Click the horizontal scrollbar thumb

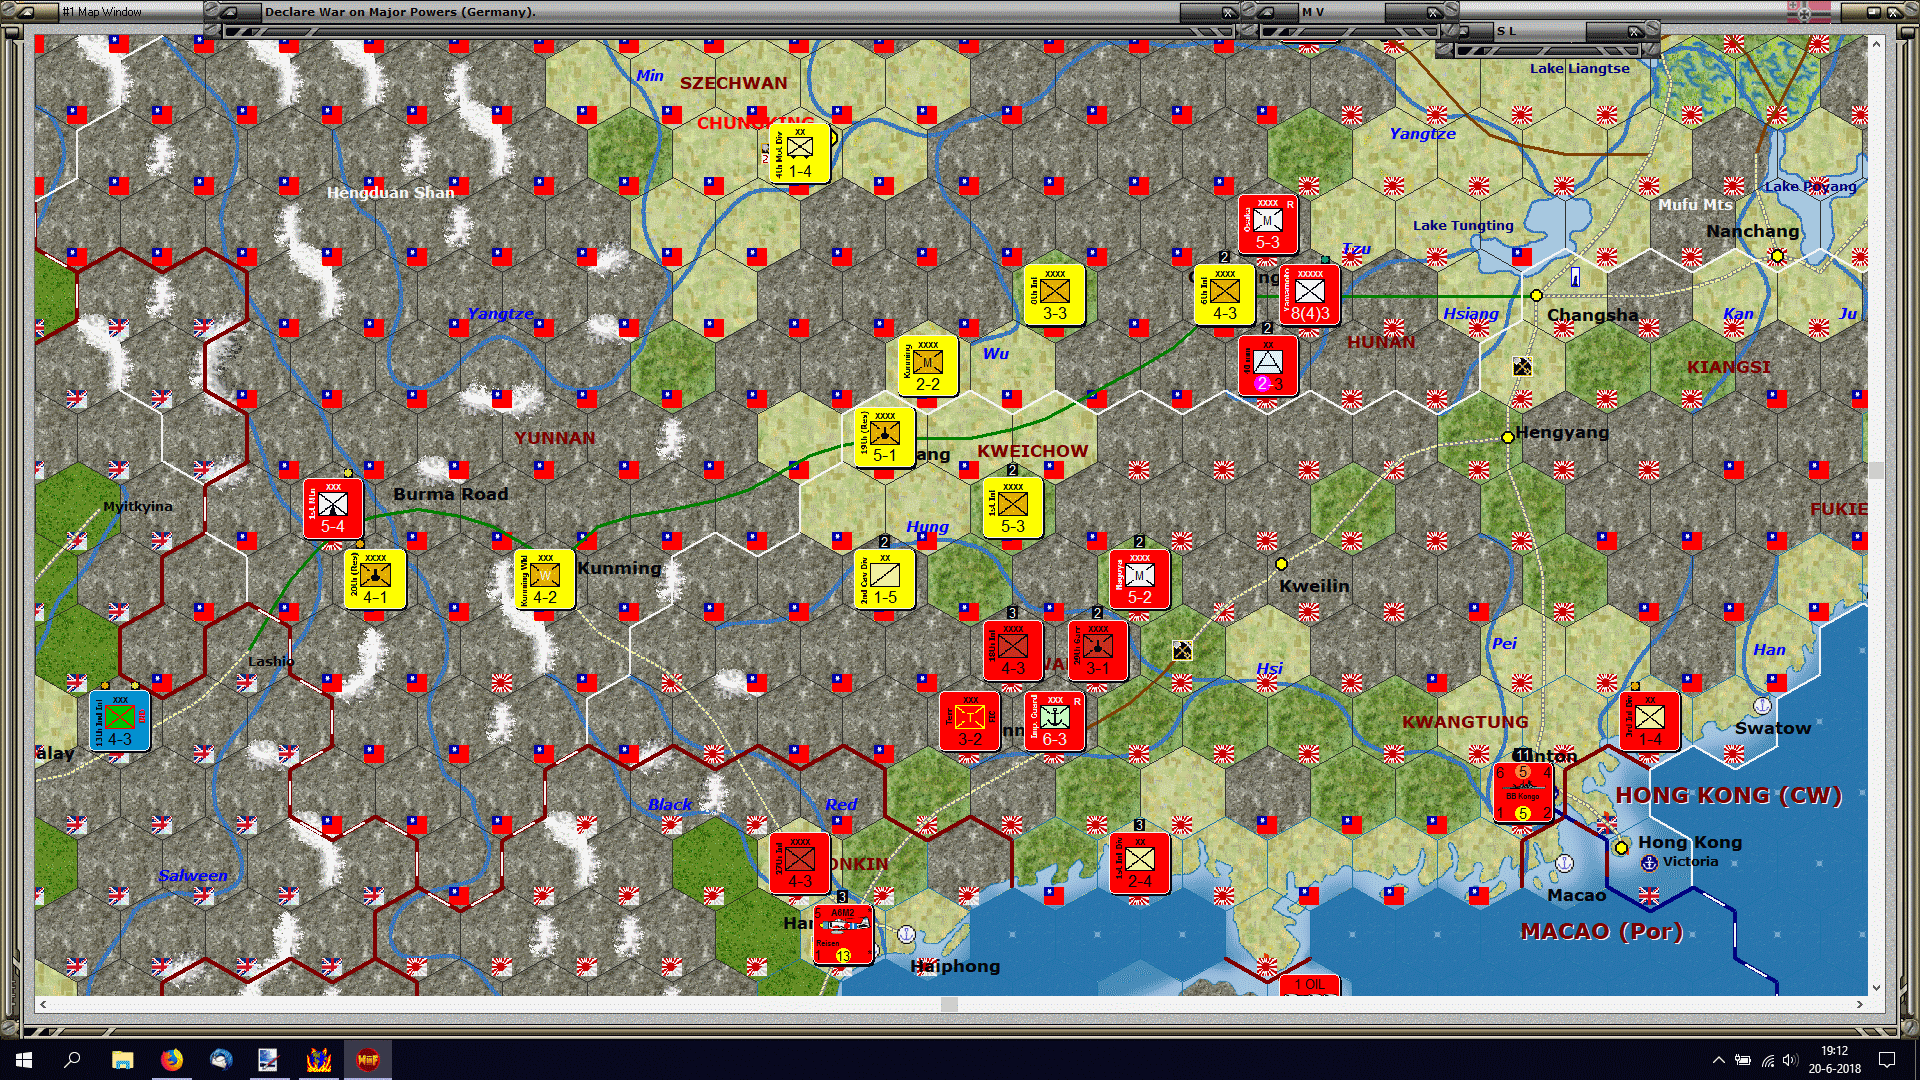click(949, 1004)
